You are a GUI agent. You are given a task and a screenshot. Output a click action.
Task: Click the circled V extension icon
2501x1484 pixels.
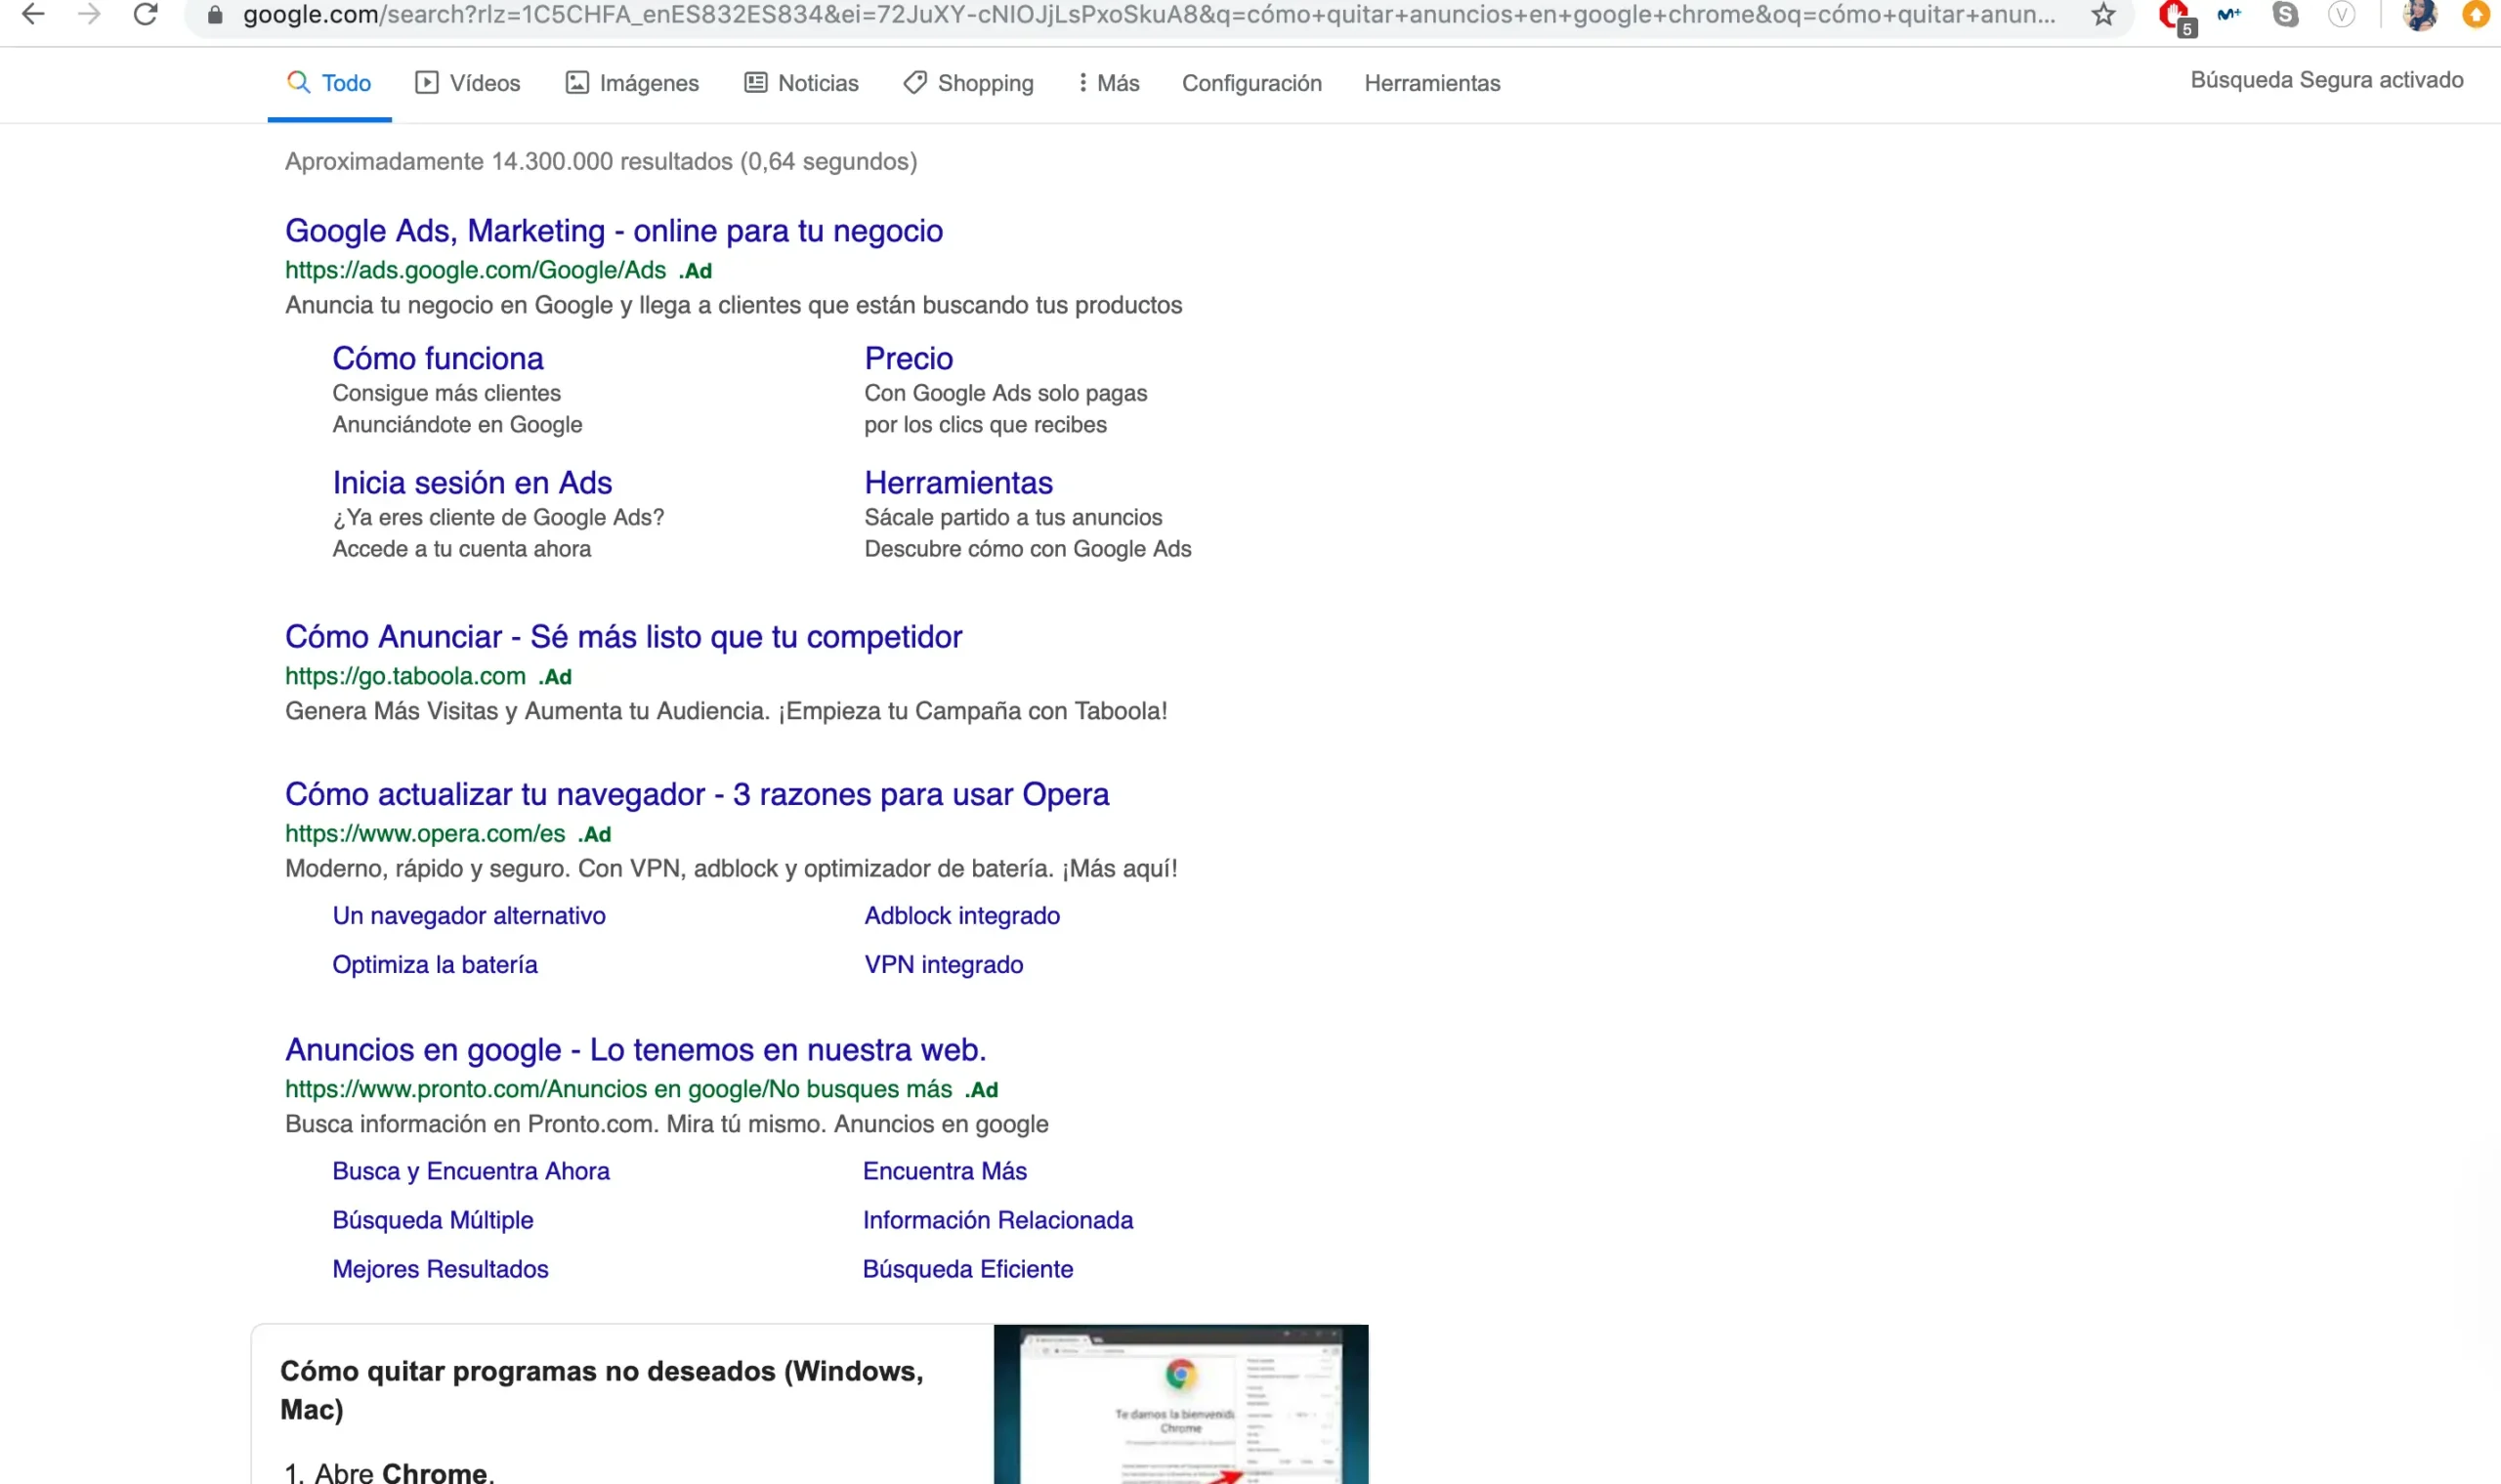[2341, 14]
